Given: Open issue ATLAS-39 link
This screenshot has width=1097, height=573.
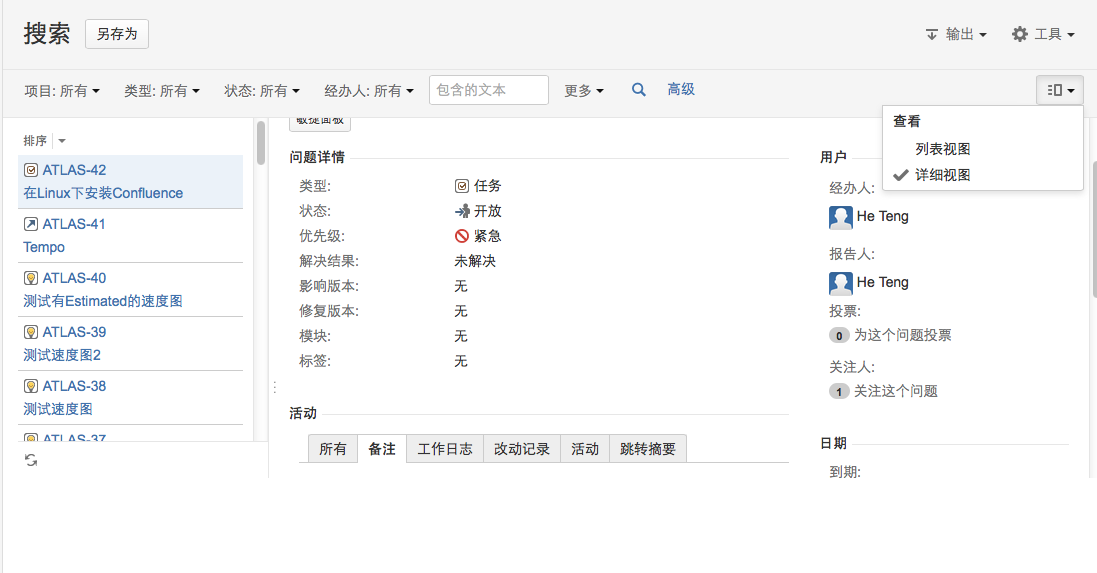Looking at the screenshot, I should (x=74, y=332).
